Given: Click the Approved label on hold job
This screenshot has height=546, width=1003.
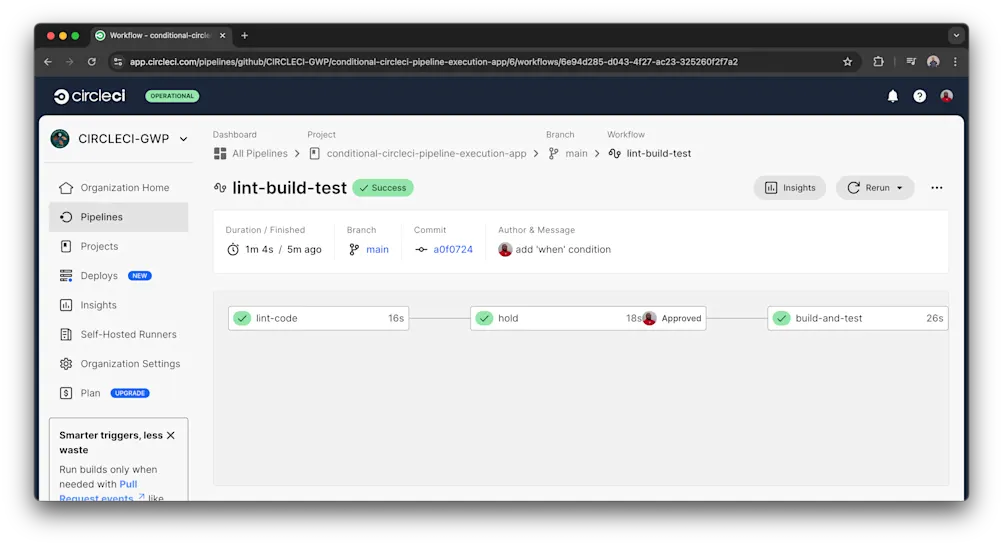Looking at the screenshot, I should point(681,318).
